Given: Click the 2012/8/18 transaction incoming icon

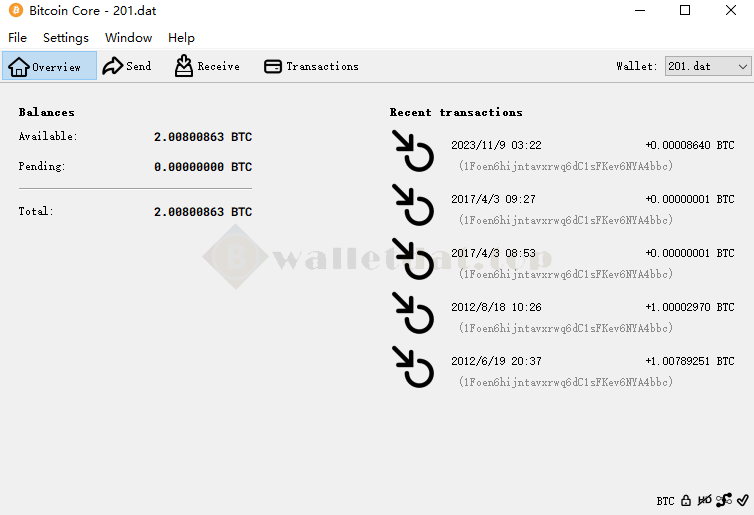Looking at the screenshot, I should (x=413, y=313).
